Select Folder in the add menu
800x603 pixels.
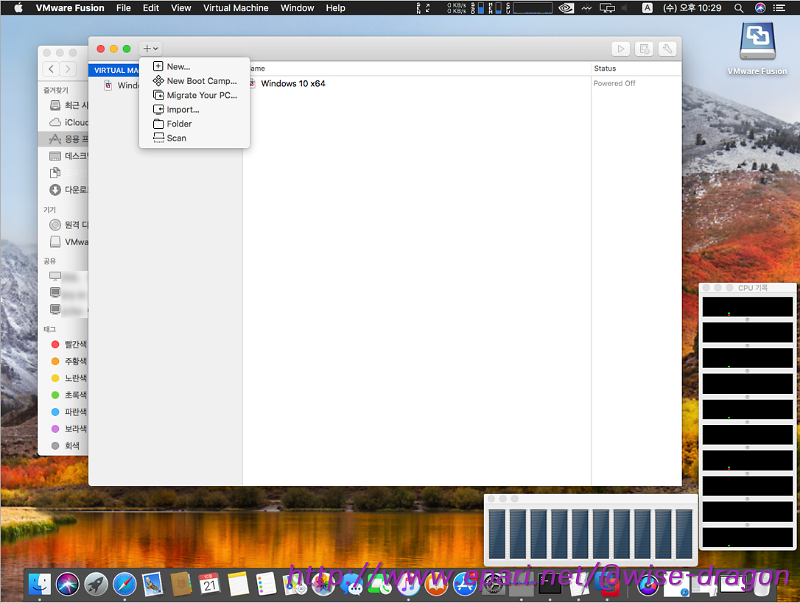[194, 123]
